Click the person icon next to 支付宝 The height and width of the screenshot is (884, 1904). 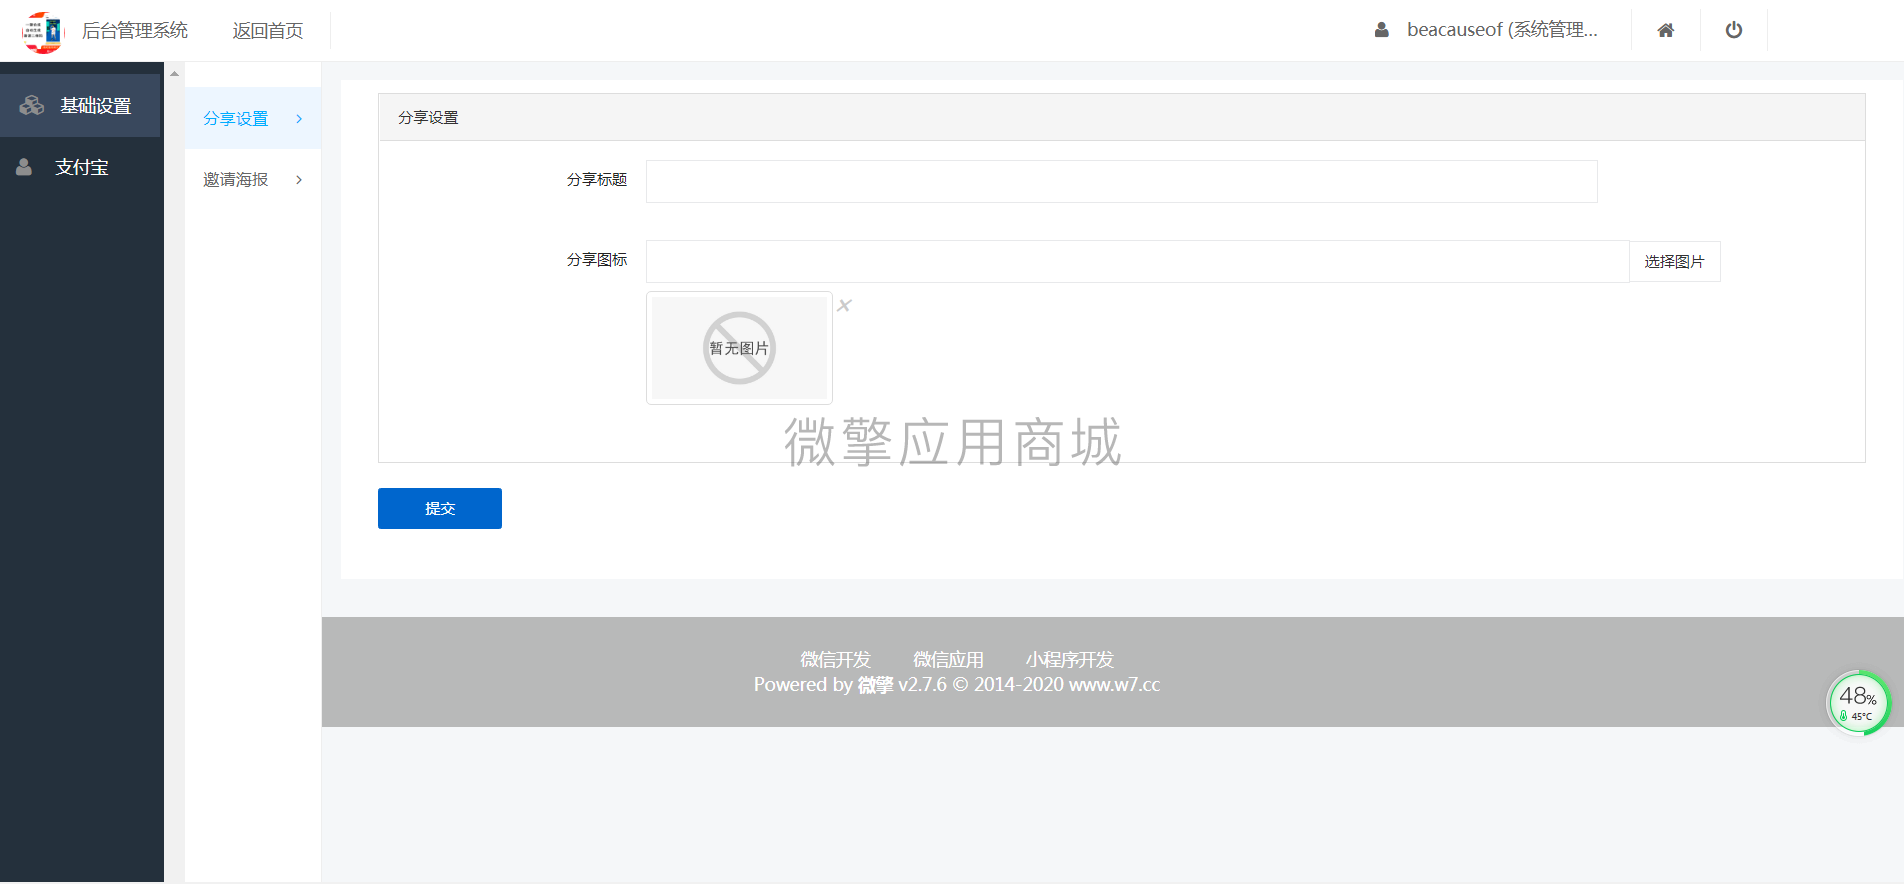(24, 167)
